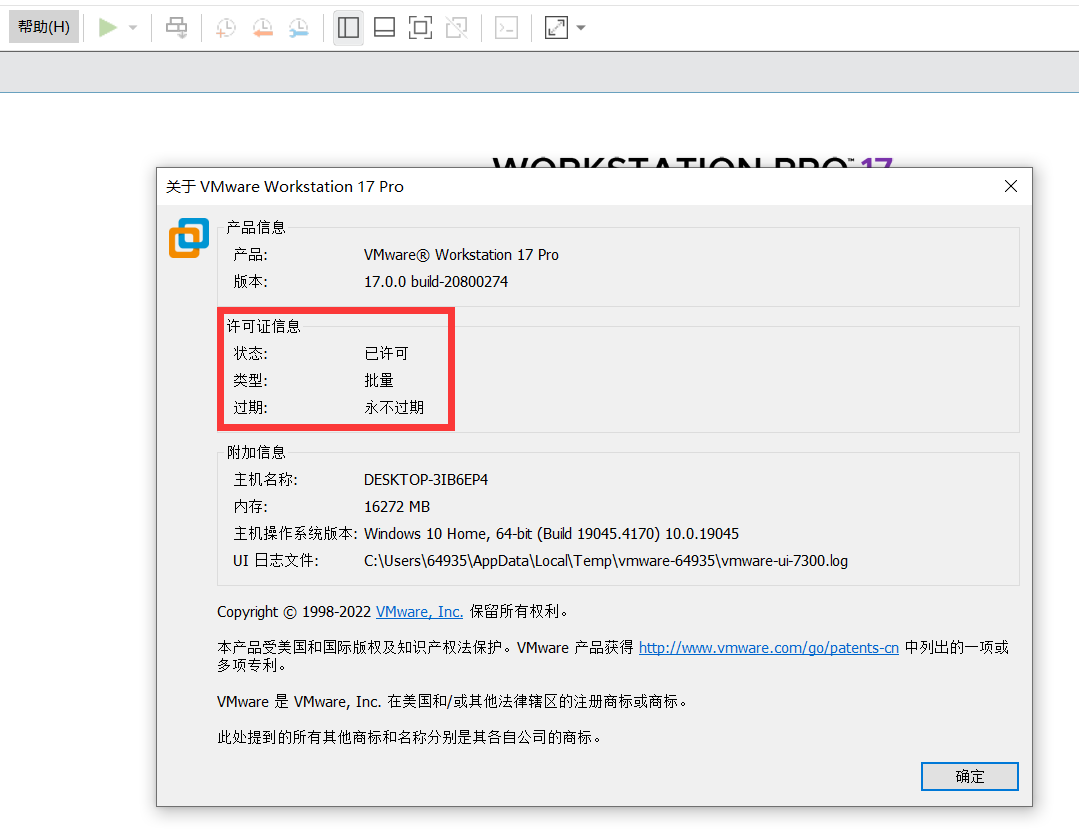Click the 内存: label
The height and width of the screenshot is (835, 1079).
pos(250,507)
